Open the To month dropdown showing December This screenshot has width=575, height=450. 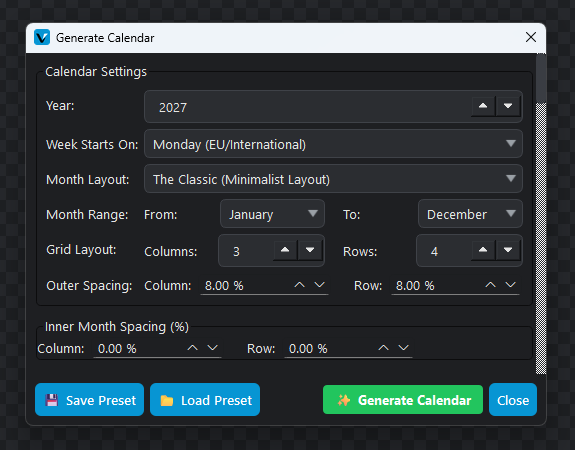(470, 214)
